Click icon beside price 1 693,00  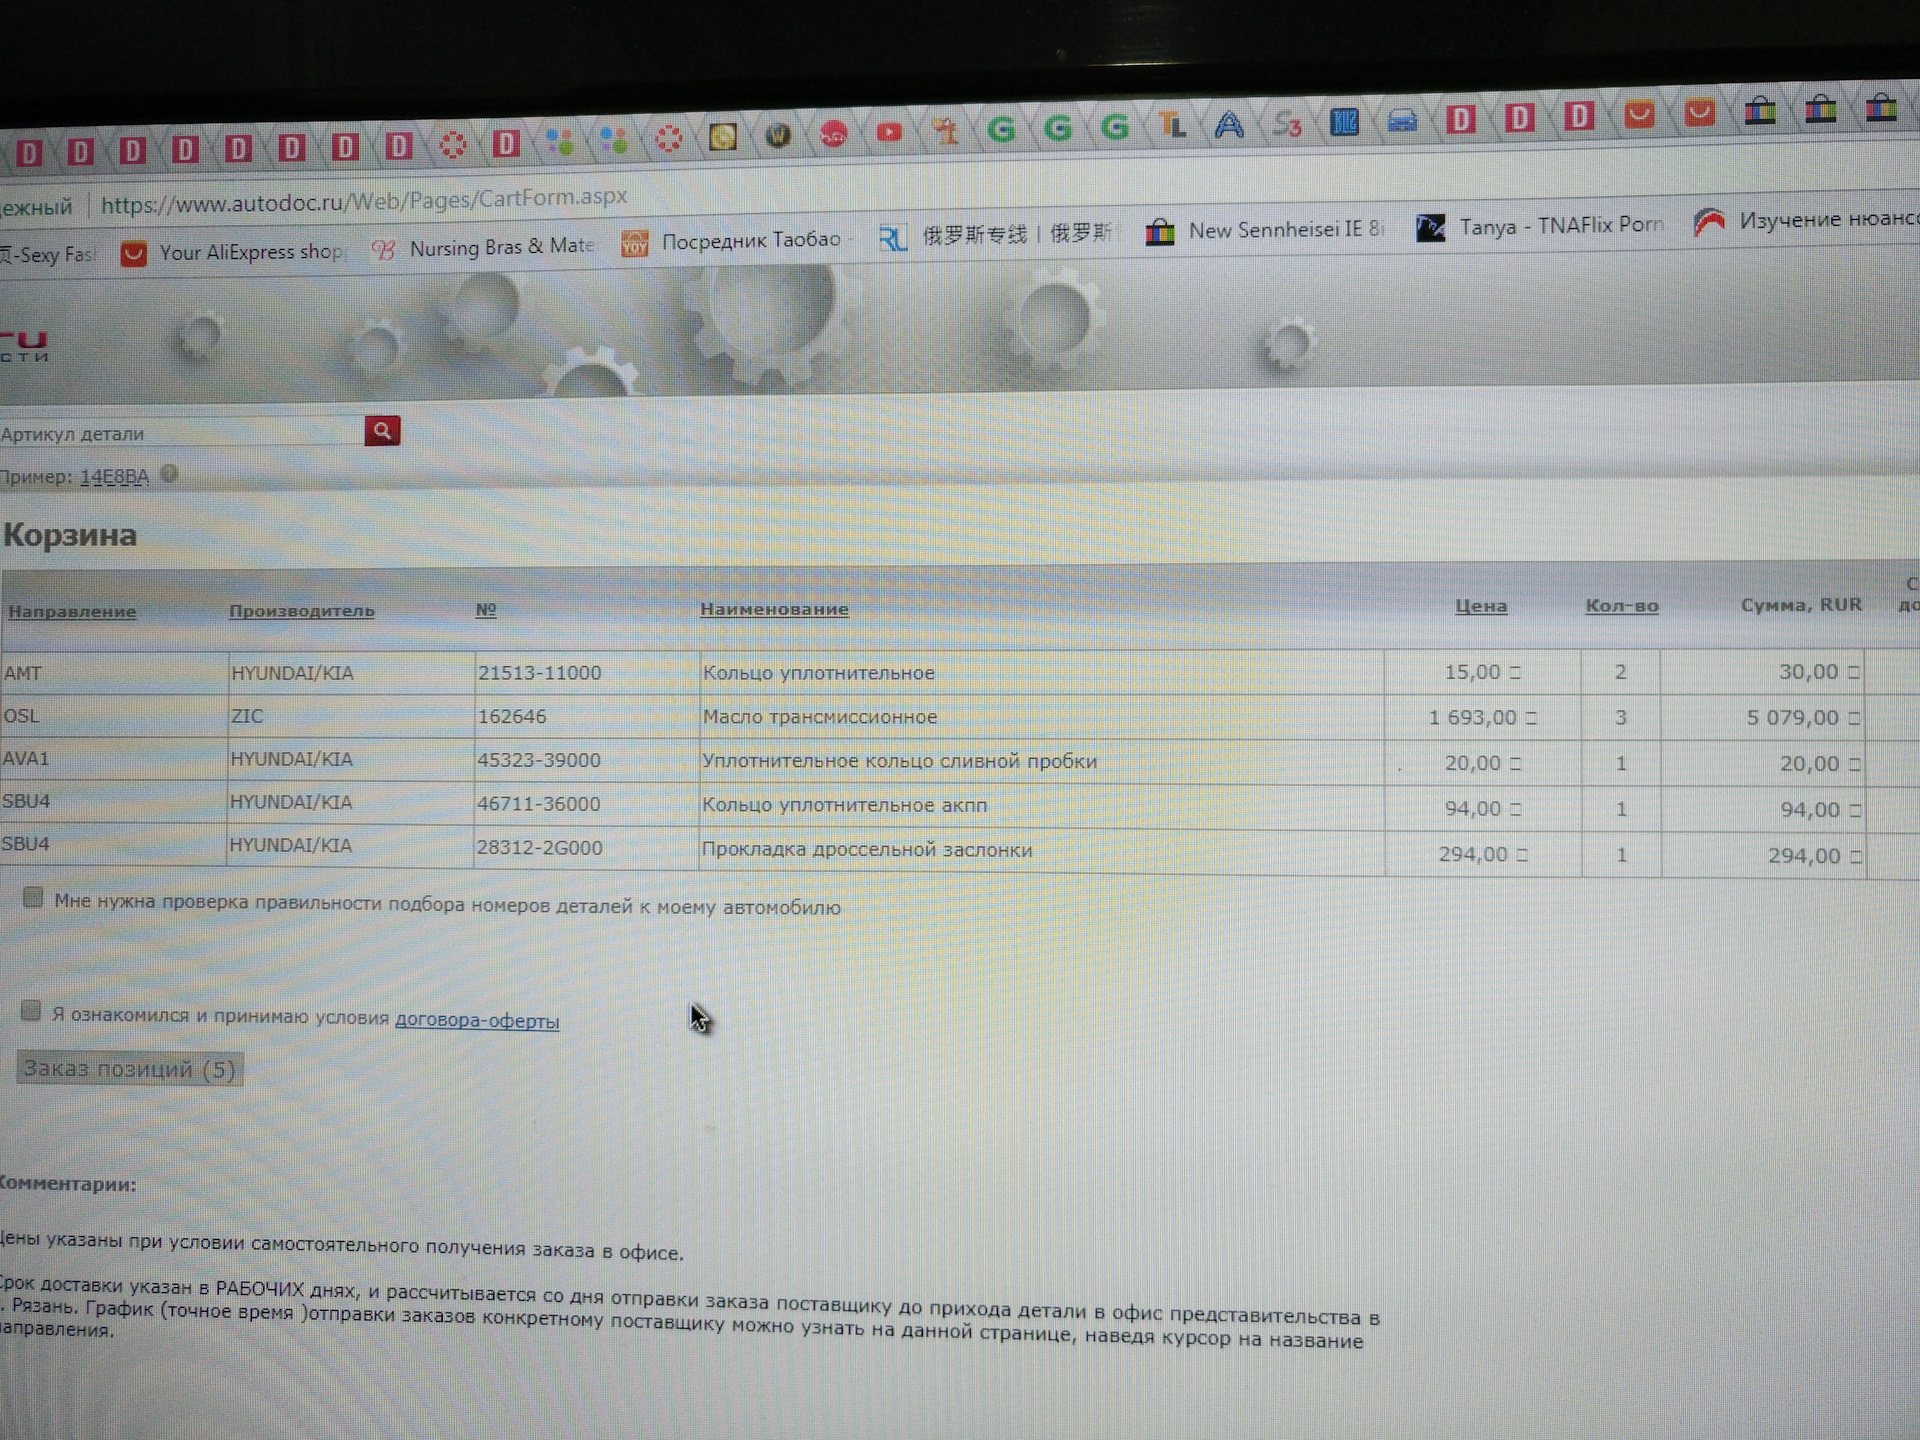point(1531,718)
